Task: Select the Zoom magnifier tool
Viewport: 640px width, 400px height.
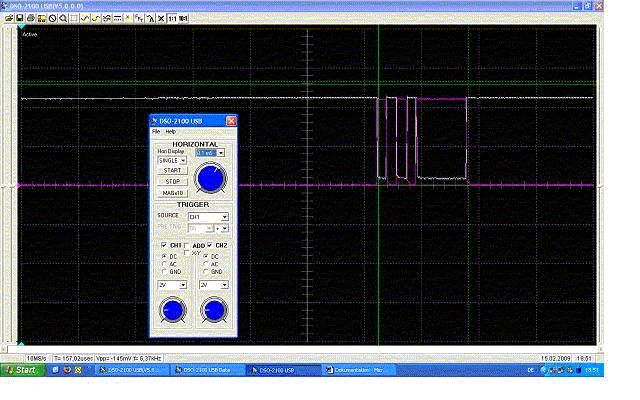Action: (x=63, y=18)
